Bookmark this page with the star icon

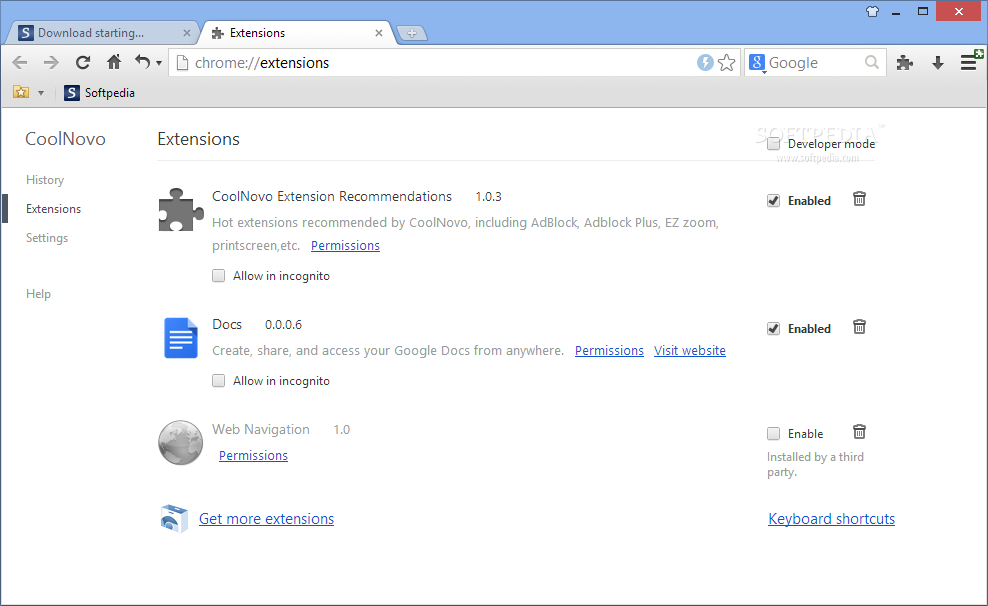727,62
